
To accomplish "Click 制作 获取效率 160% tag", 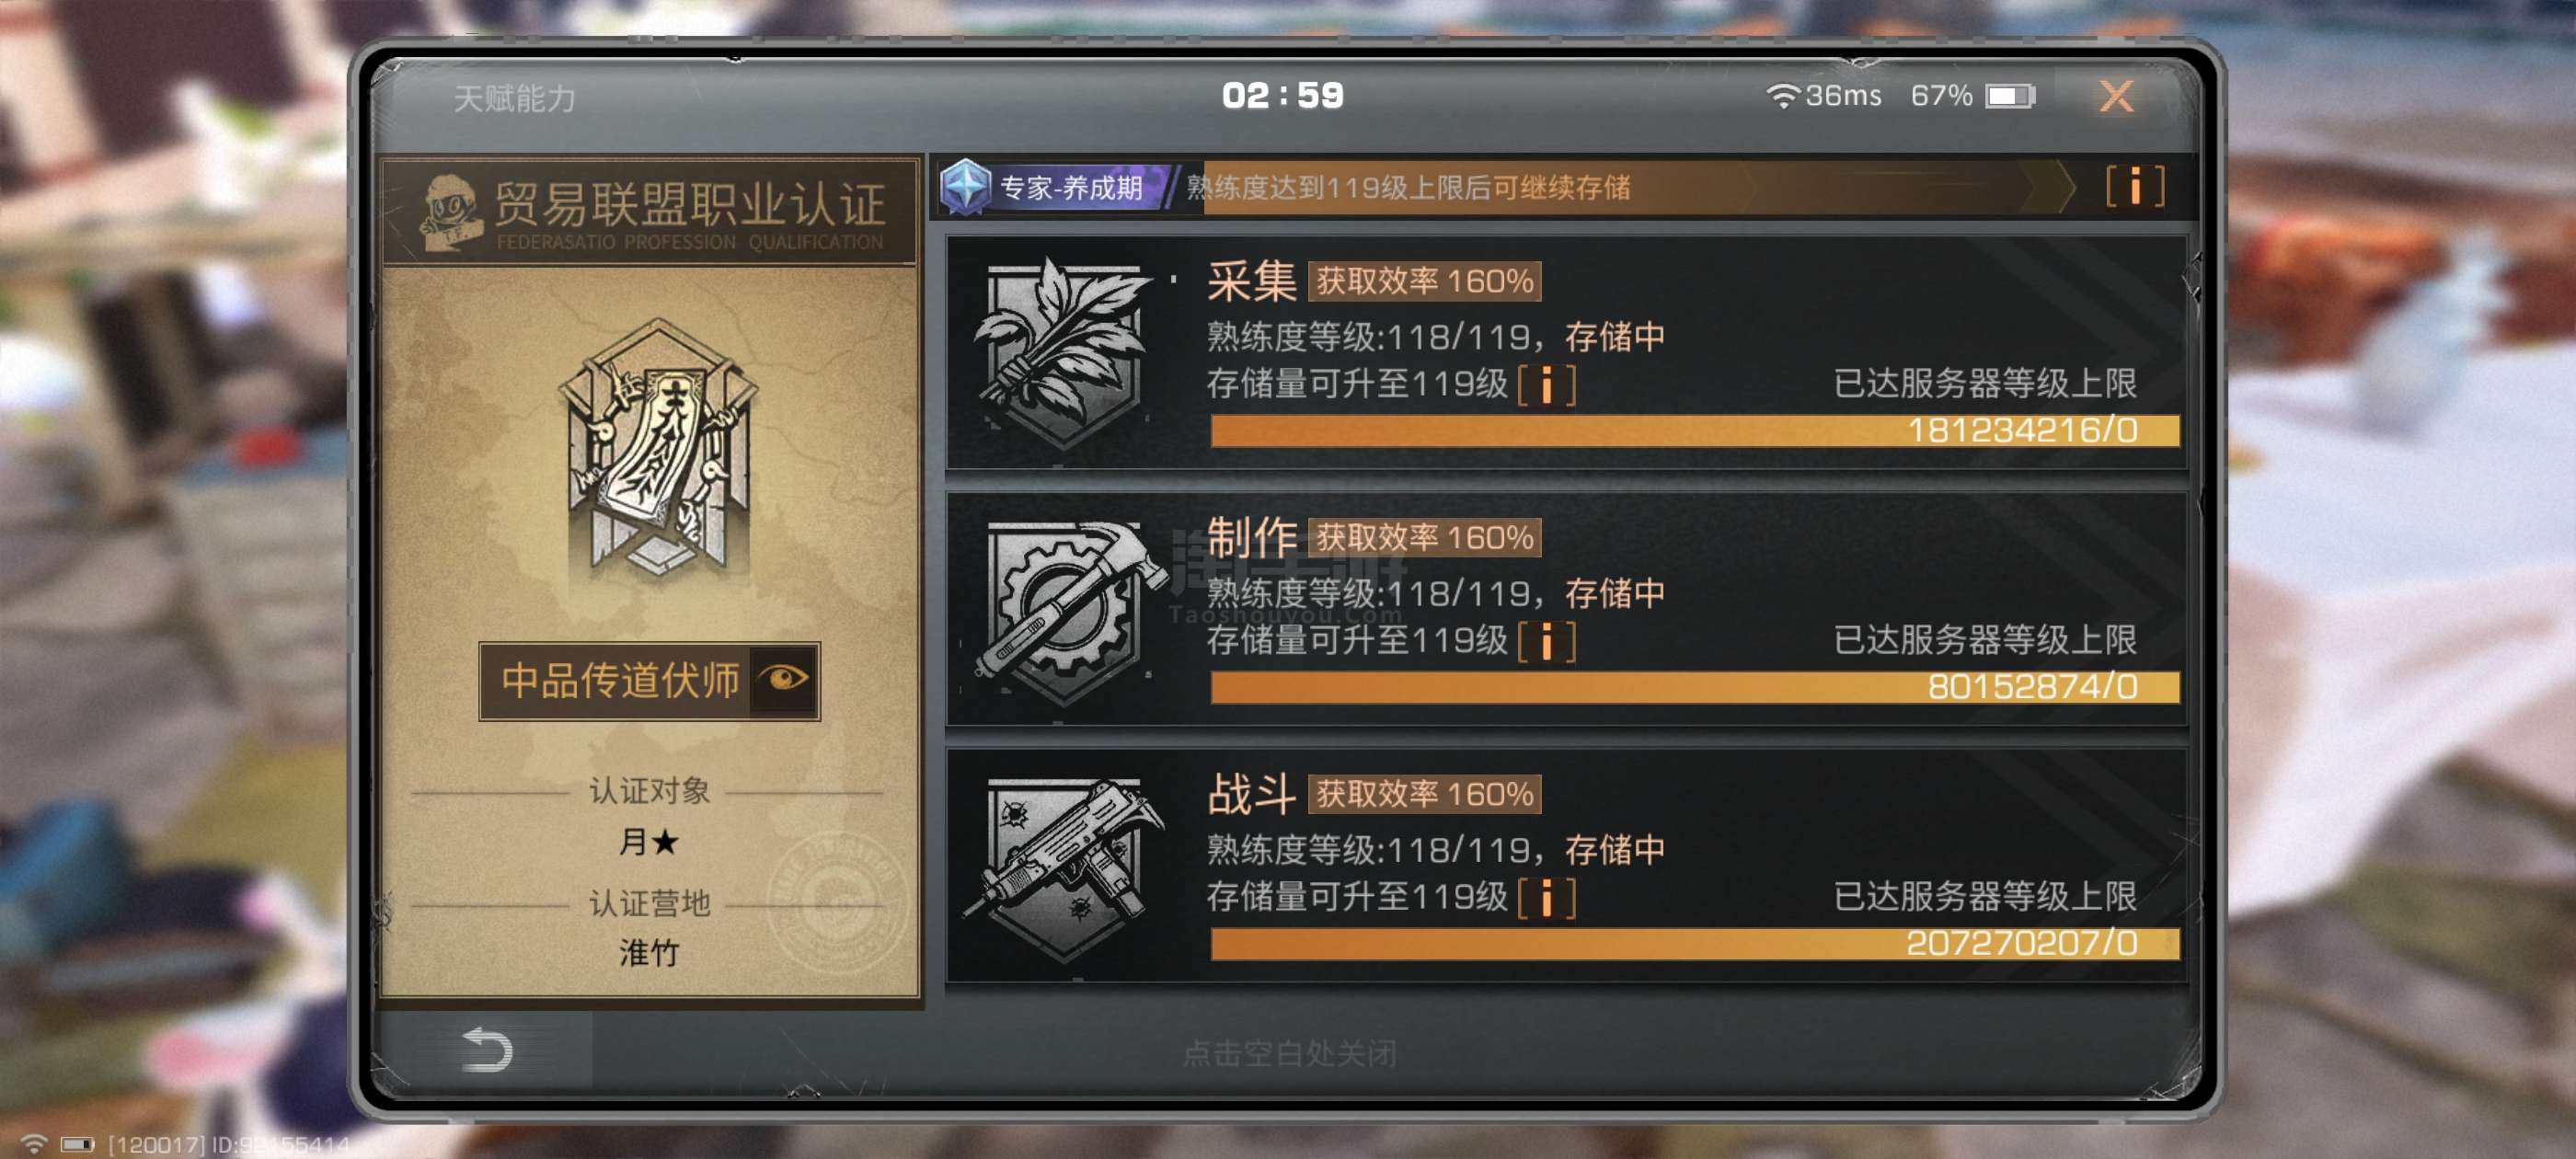I will click(x=1424, y=538).
